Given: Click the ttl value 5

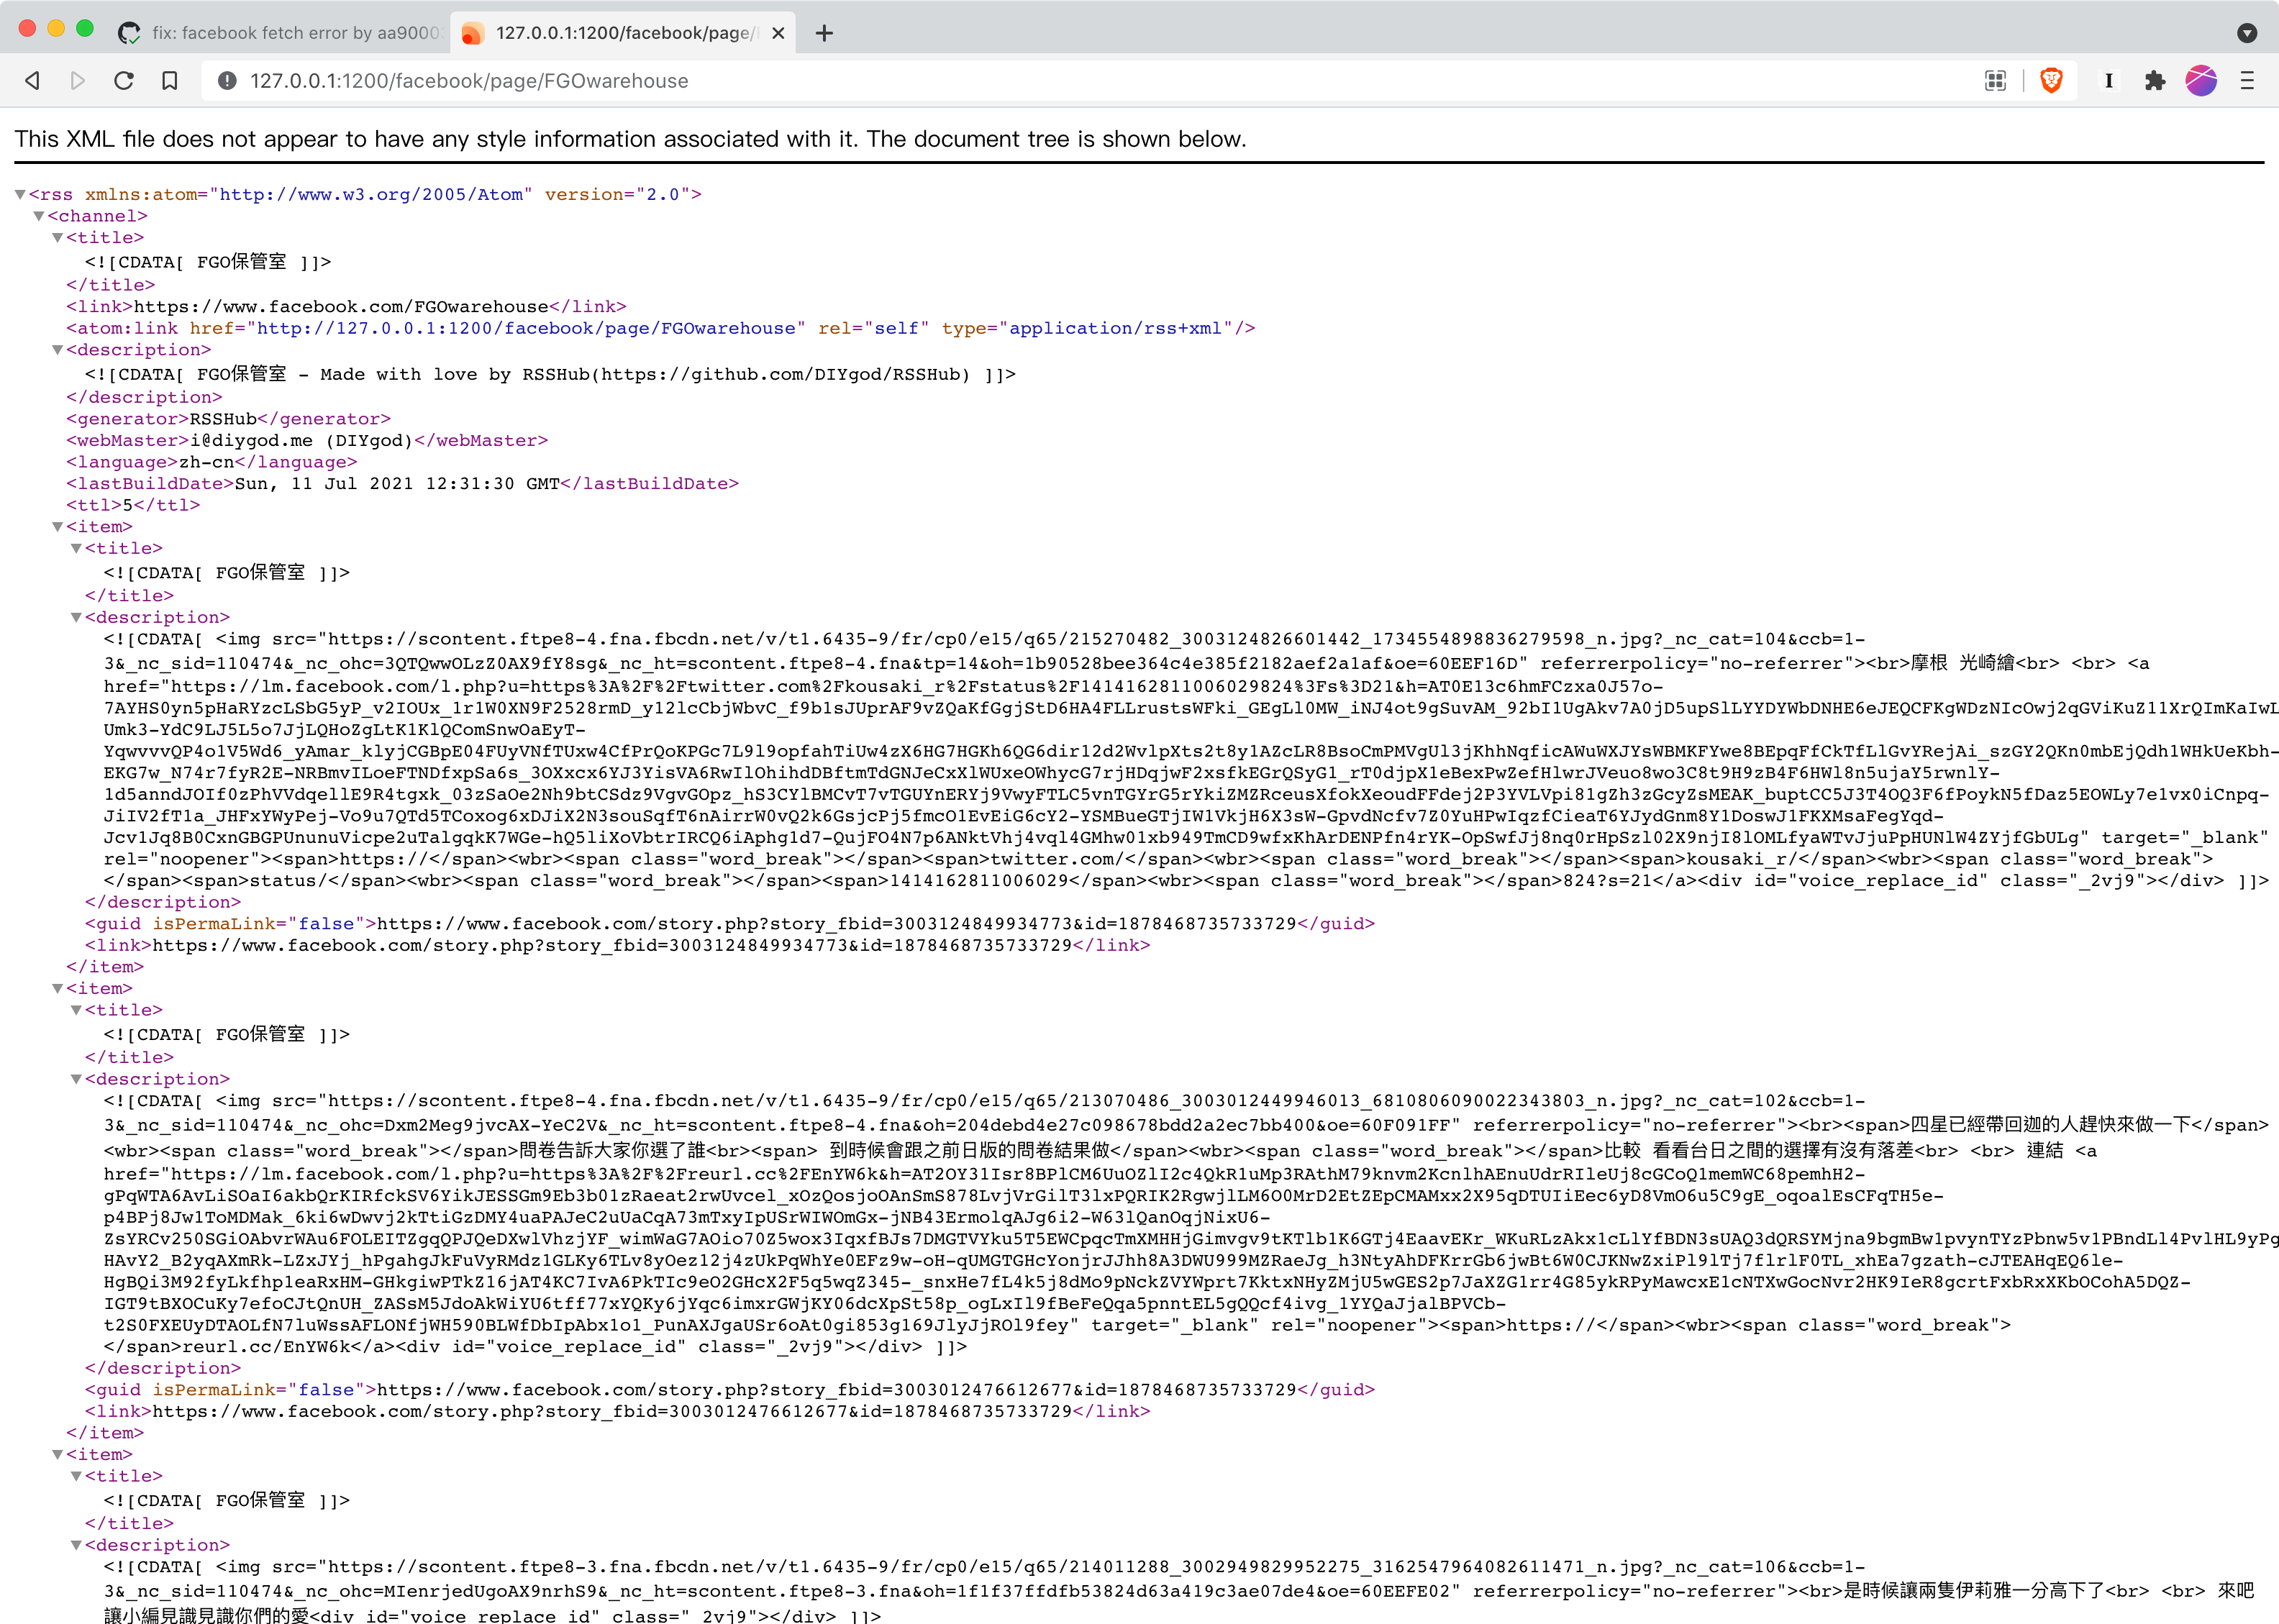Looking at the screenshot, I should [x=128, y=506].
